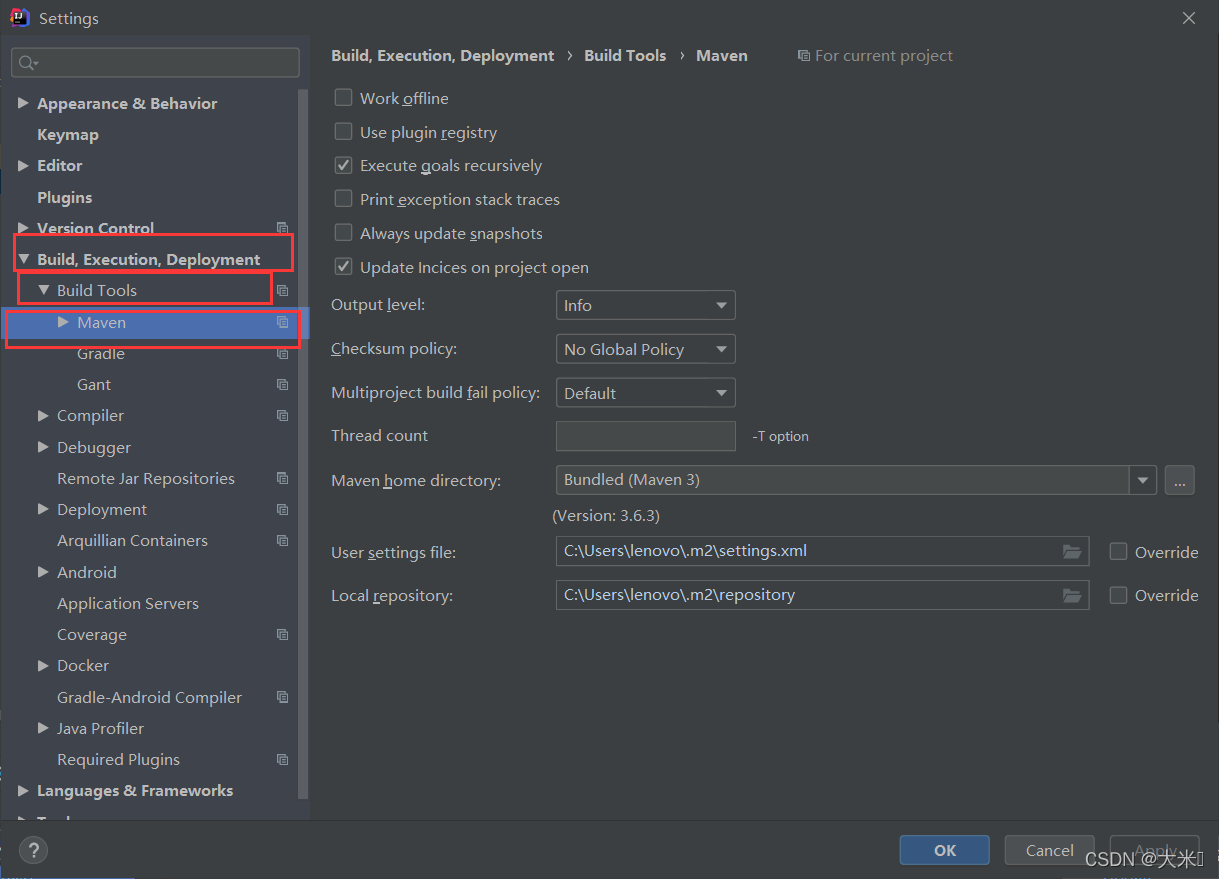This screenshot has height=879, width=1219.
Task: Click the project-scope icon beside Coverage
Action: [283, 634]
